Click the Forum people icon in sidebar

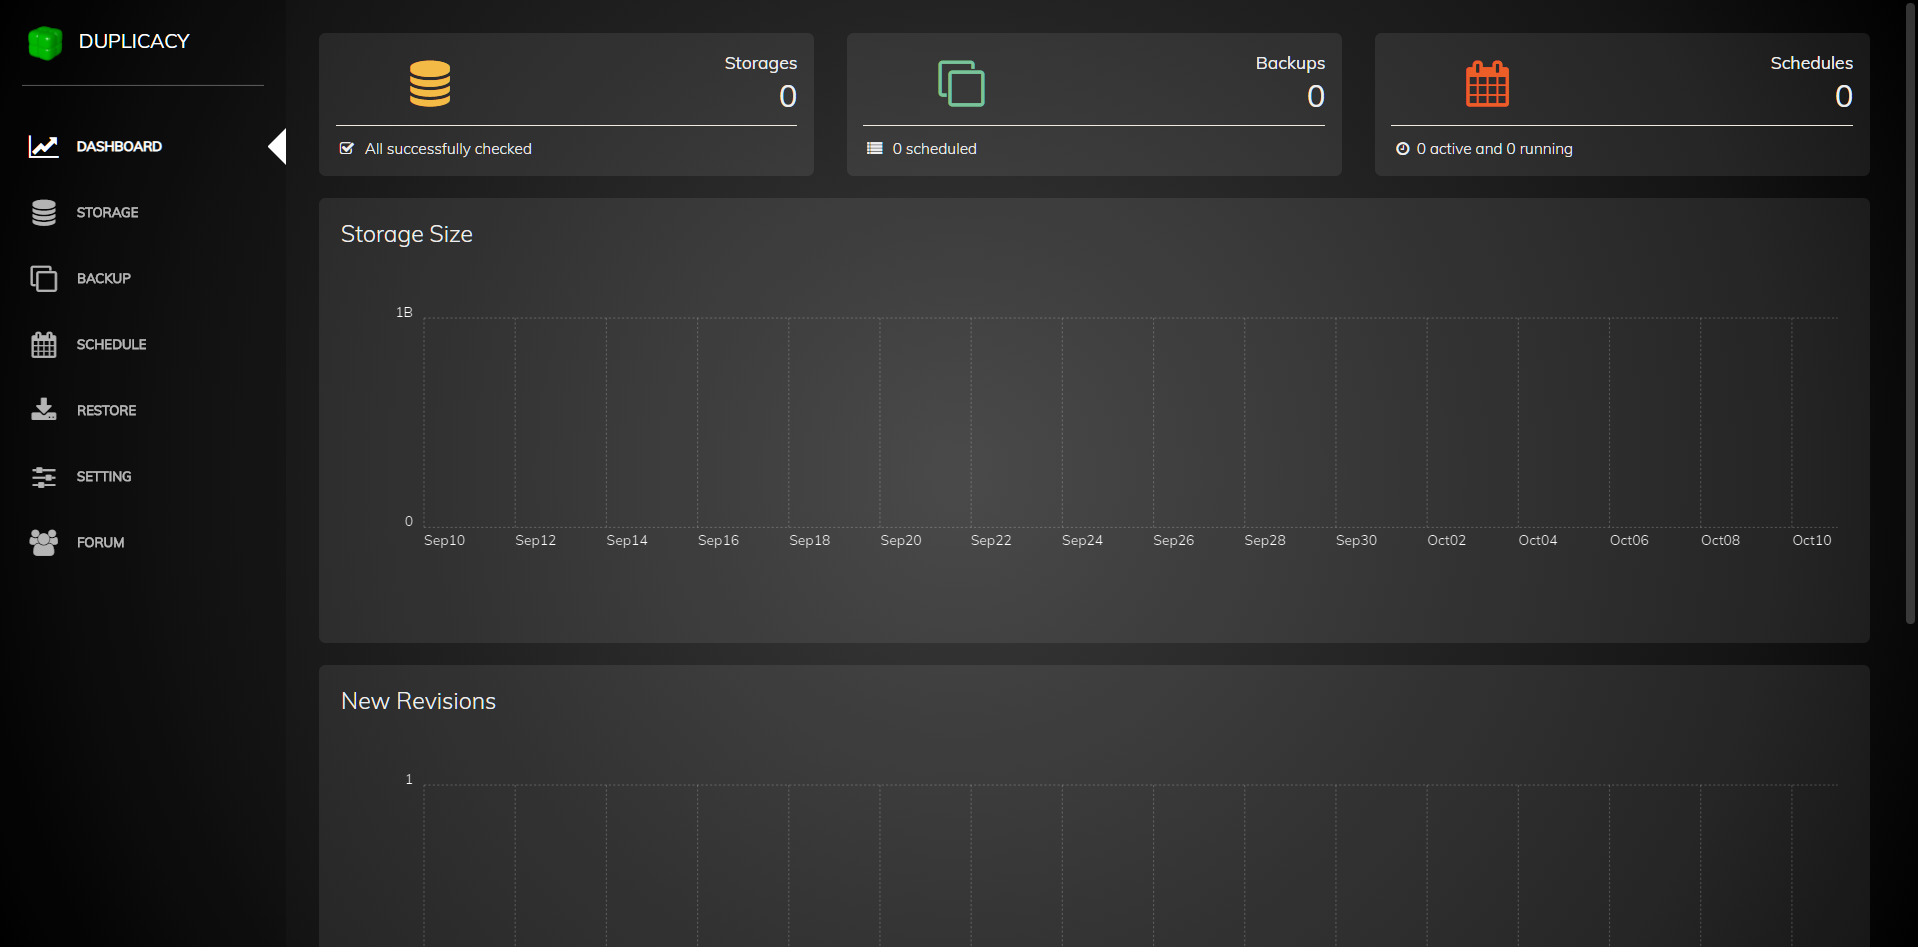43,542
